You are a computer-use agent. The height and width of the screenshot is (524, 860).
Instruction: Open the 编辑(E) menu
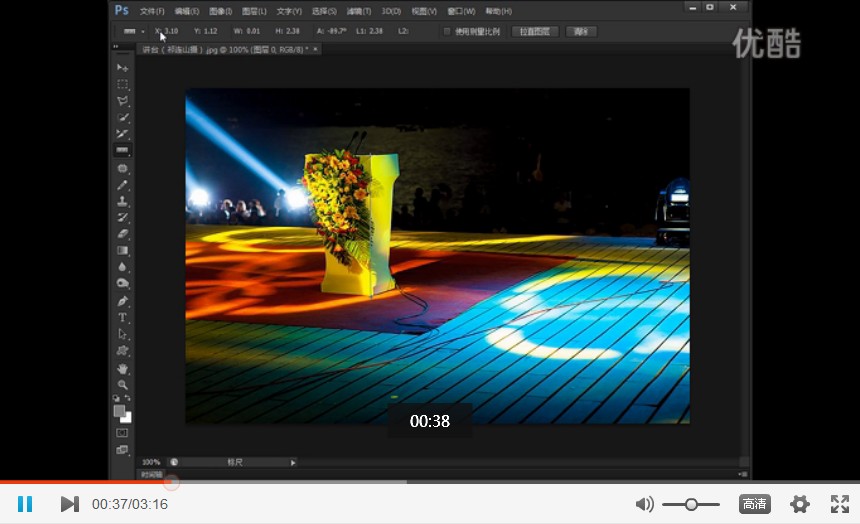pyautogui.click(x=186, y=11)
